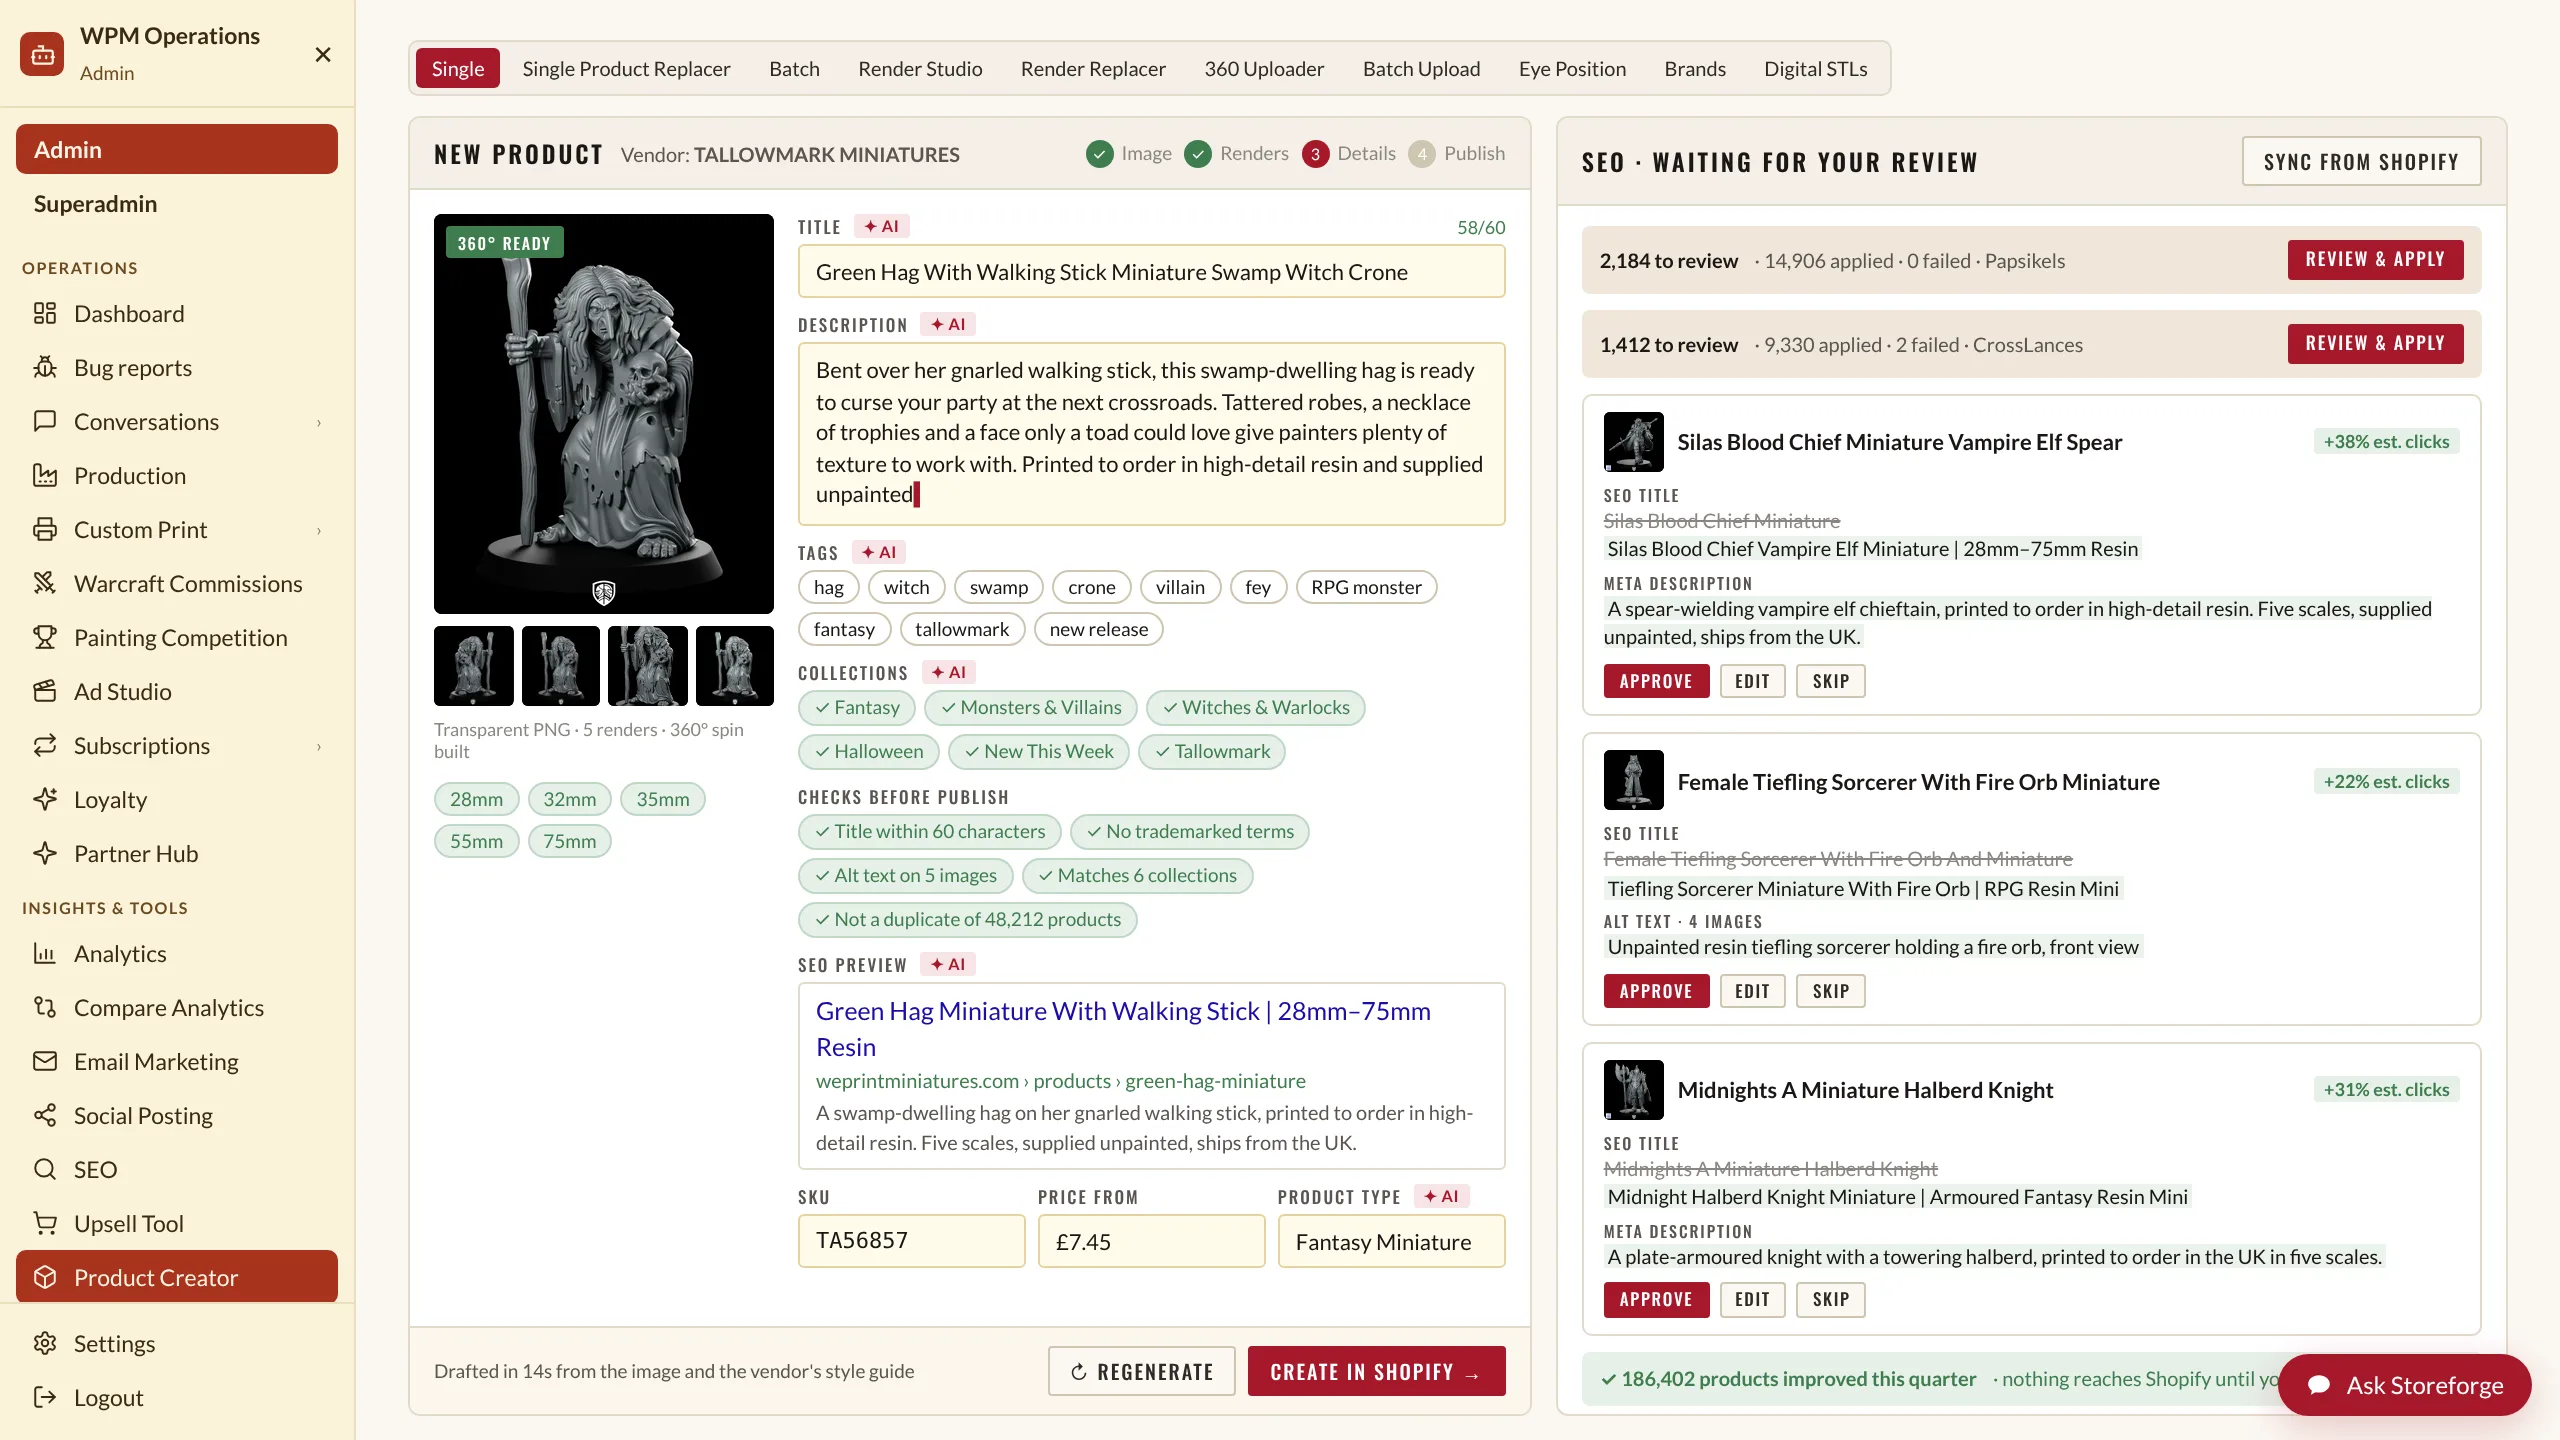Image resolution: width=2560 pixels, height=1440 pixels.
Task: Click the Logout exit icon
Action: click(45, 1398)
